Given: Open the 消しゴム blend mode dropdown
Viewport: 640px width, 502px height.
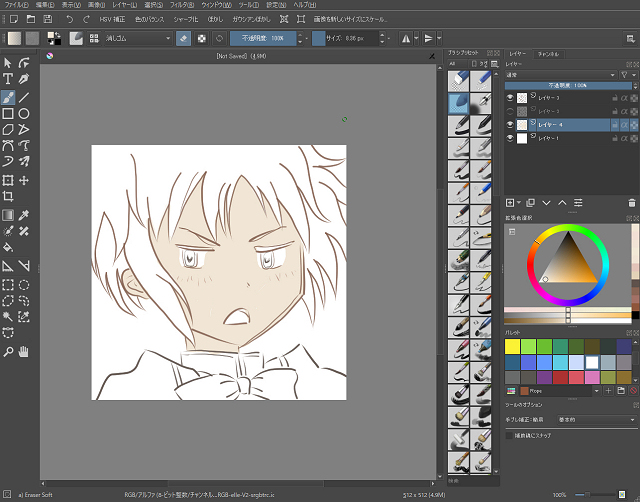Looking at the screenshot, I should [x=134, y=38].
